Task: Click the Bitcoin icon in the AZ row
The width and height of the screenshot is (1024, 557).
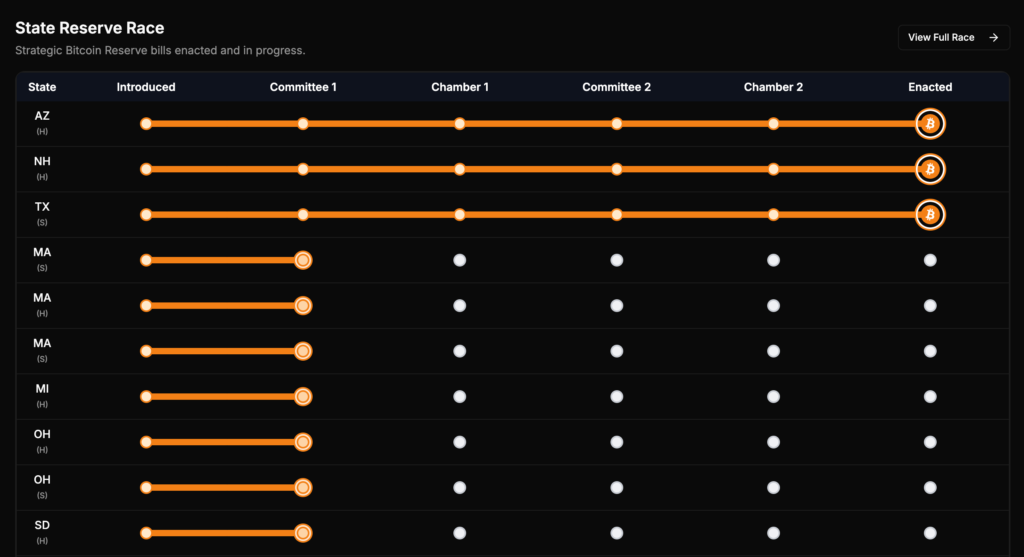Action: pos(930,124)
